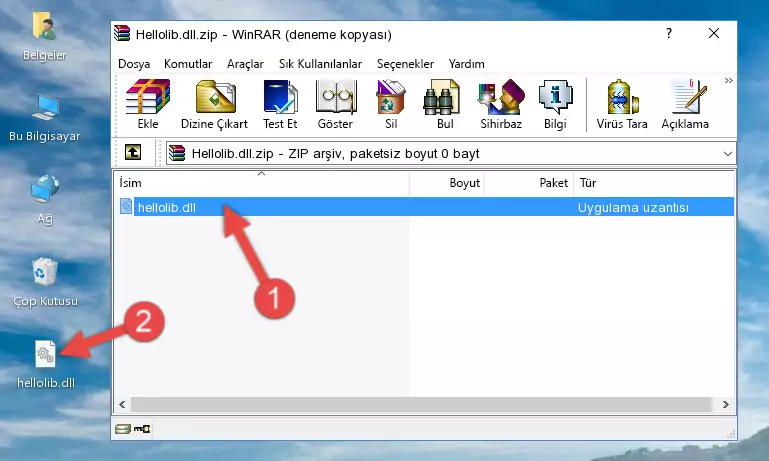Close the WinRAR window
The image size is (769, 461).
tap(714, 33)
